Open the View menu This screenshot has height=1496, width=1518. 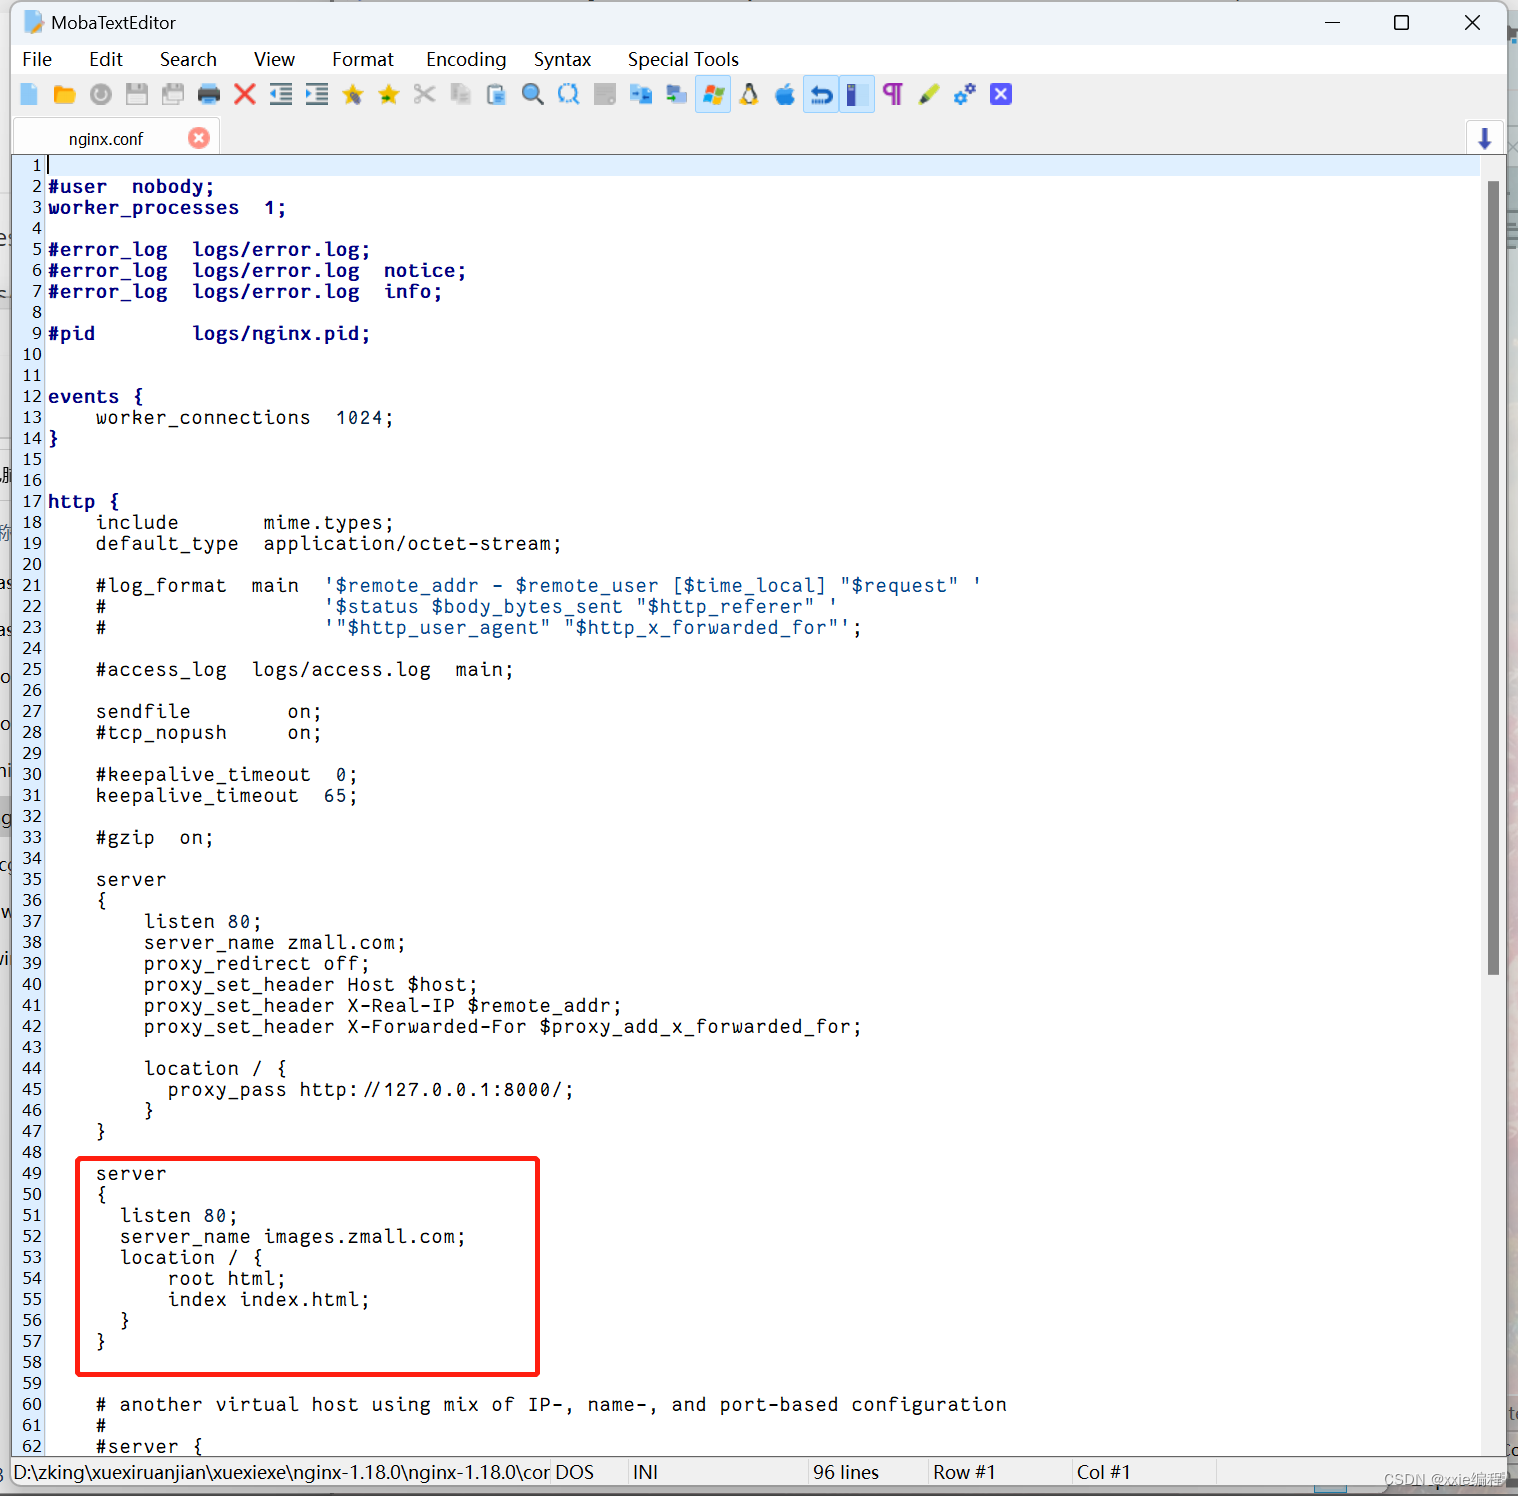[274, 60]
